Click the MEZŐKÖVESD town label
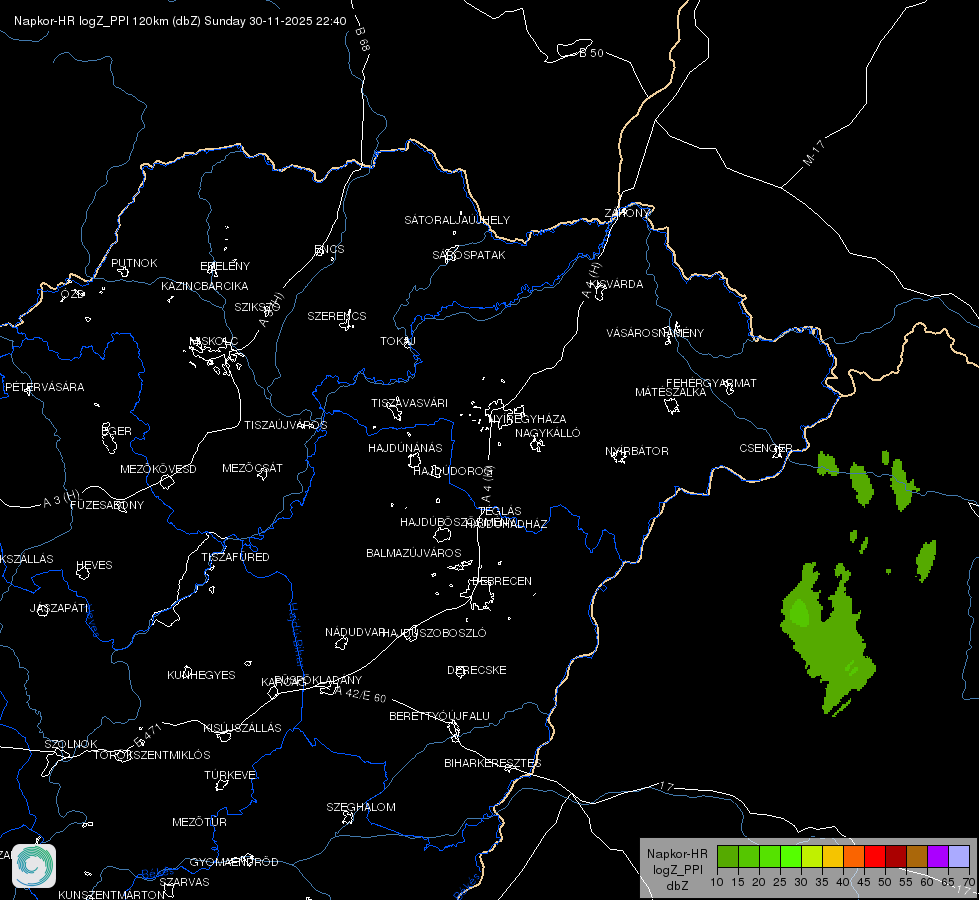This screenshot has width=979, height=900. (x=158, y=469)
